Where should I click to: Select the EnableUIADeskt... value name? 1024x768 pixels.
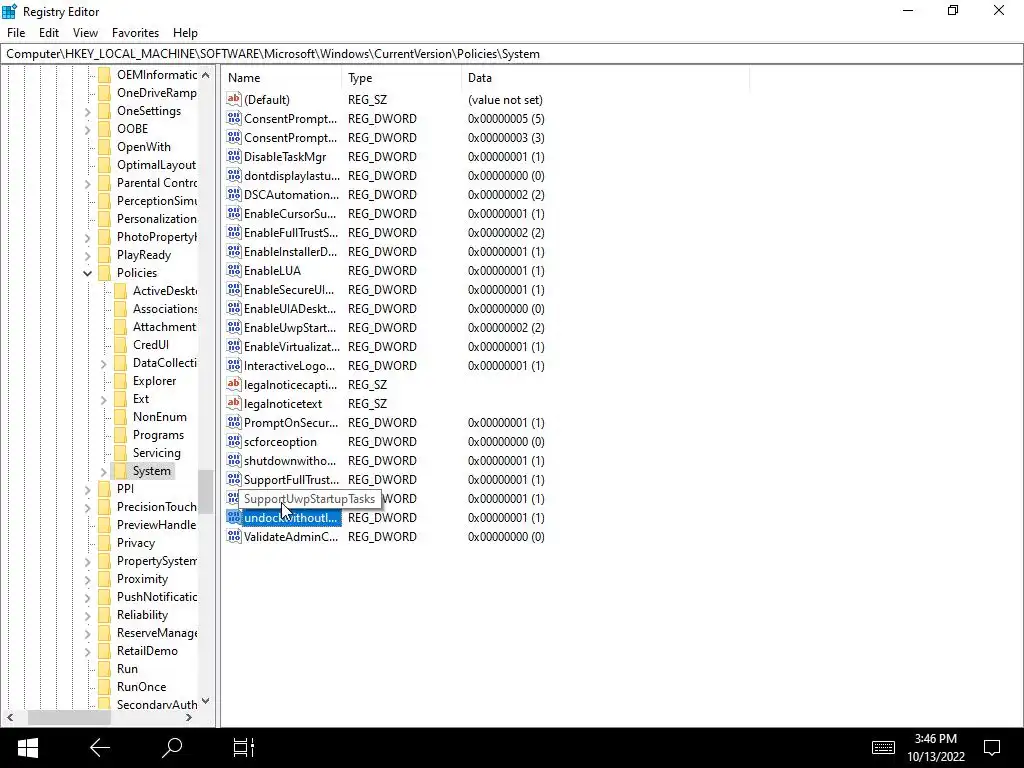(290, 308)
